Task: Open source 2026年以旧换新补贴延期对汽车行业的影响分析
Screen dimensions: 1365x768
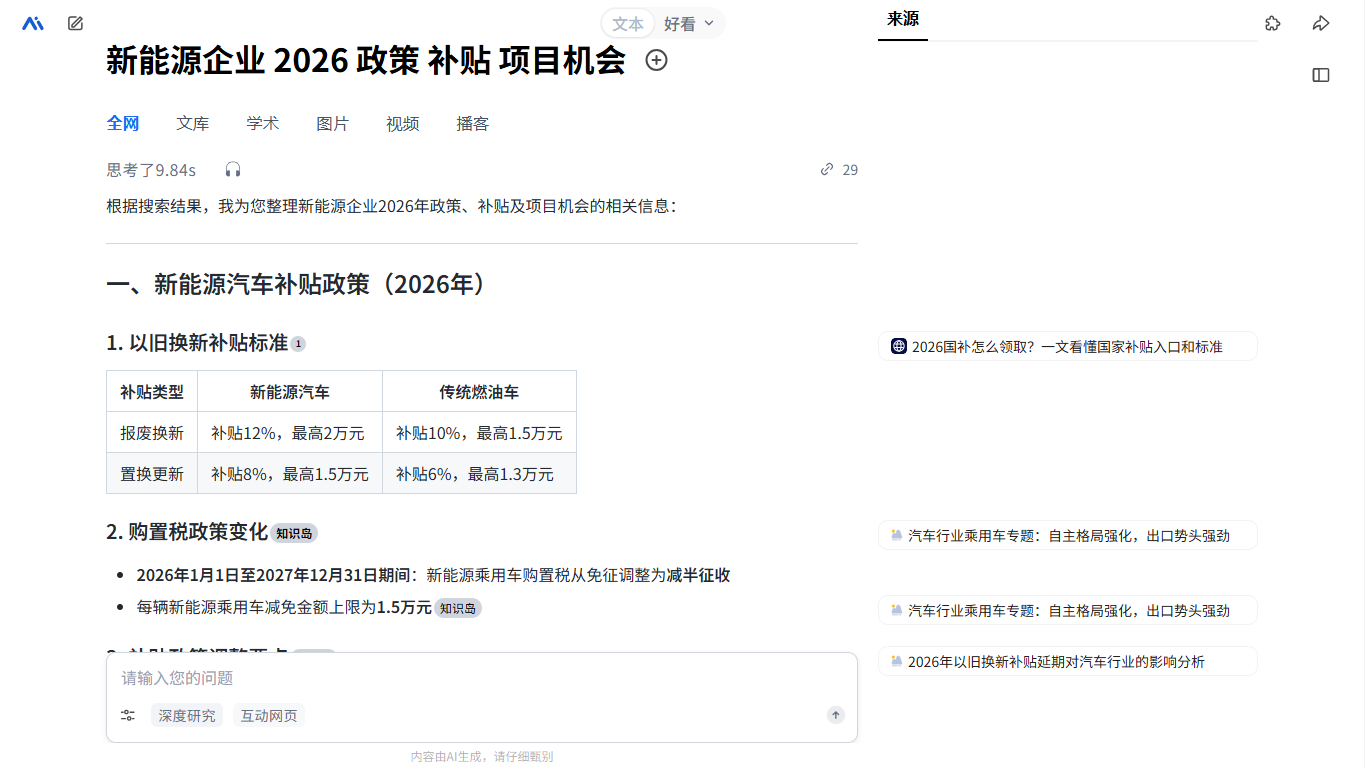Action: pyautogui.click(x=1067, y=661)
